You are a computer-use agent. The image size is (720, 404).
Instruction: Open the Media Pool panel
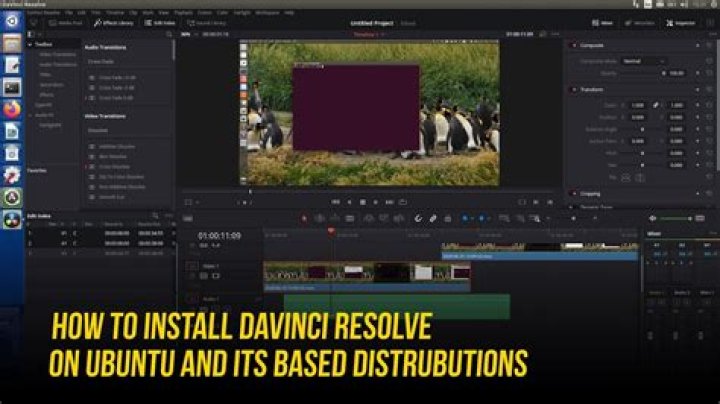(65, 23)
